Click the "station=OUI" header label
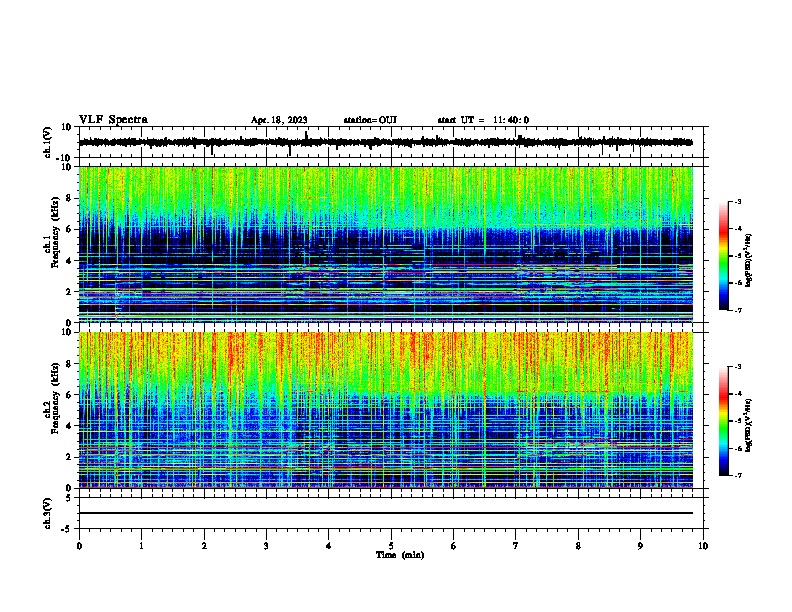 (x=370, y=120)
